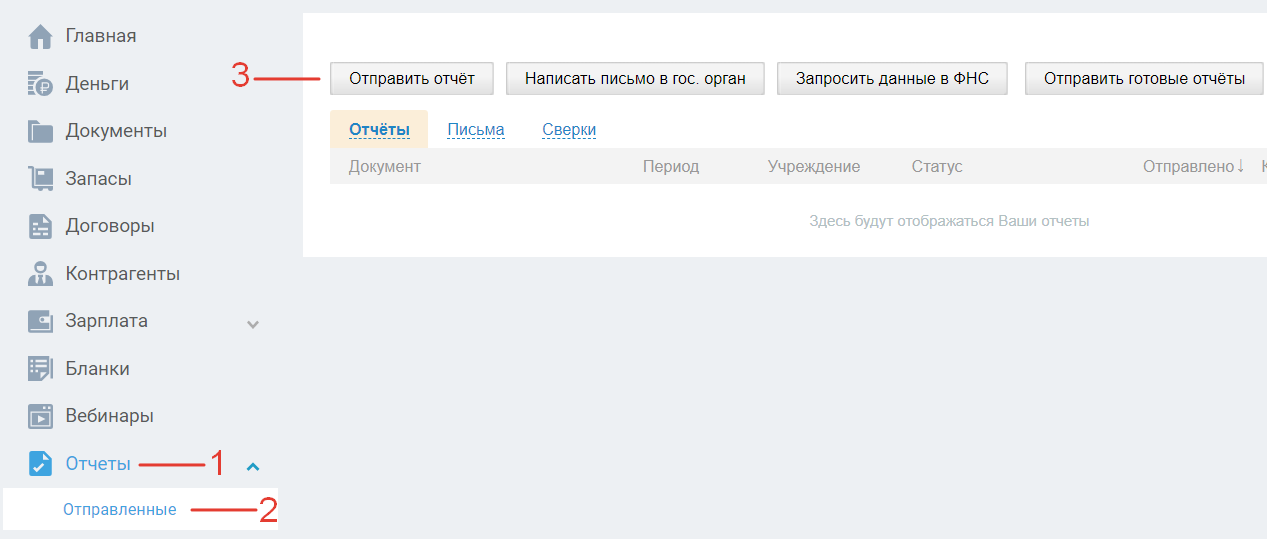Click the Учреждение column header
The height and width of the screenshot is (539, 1267).
(x=814, y=166)
